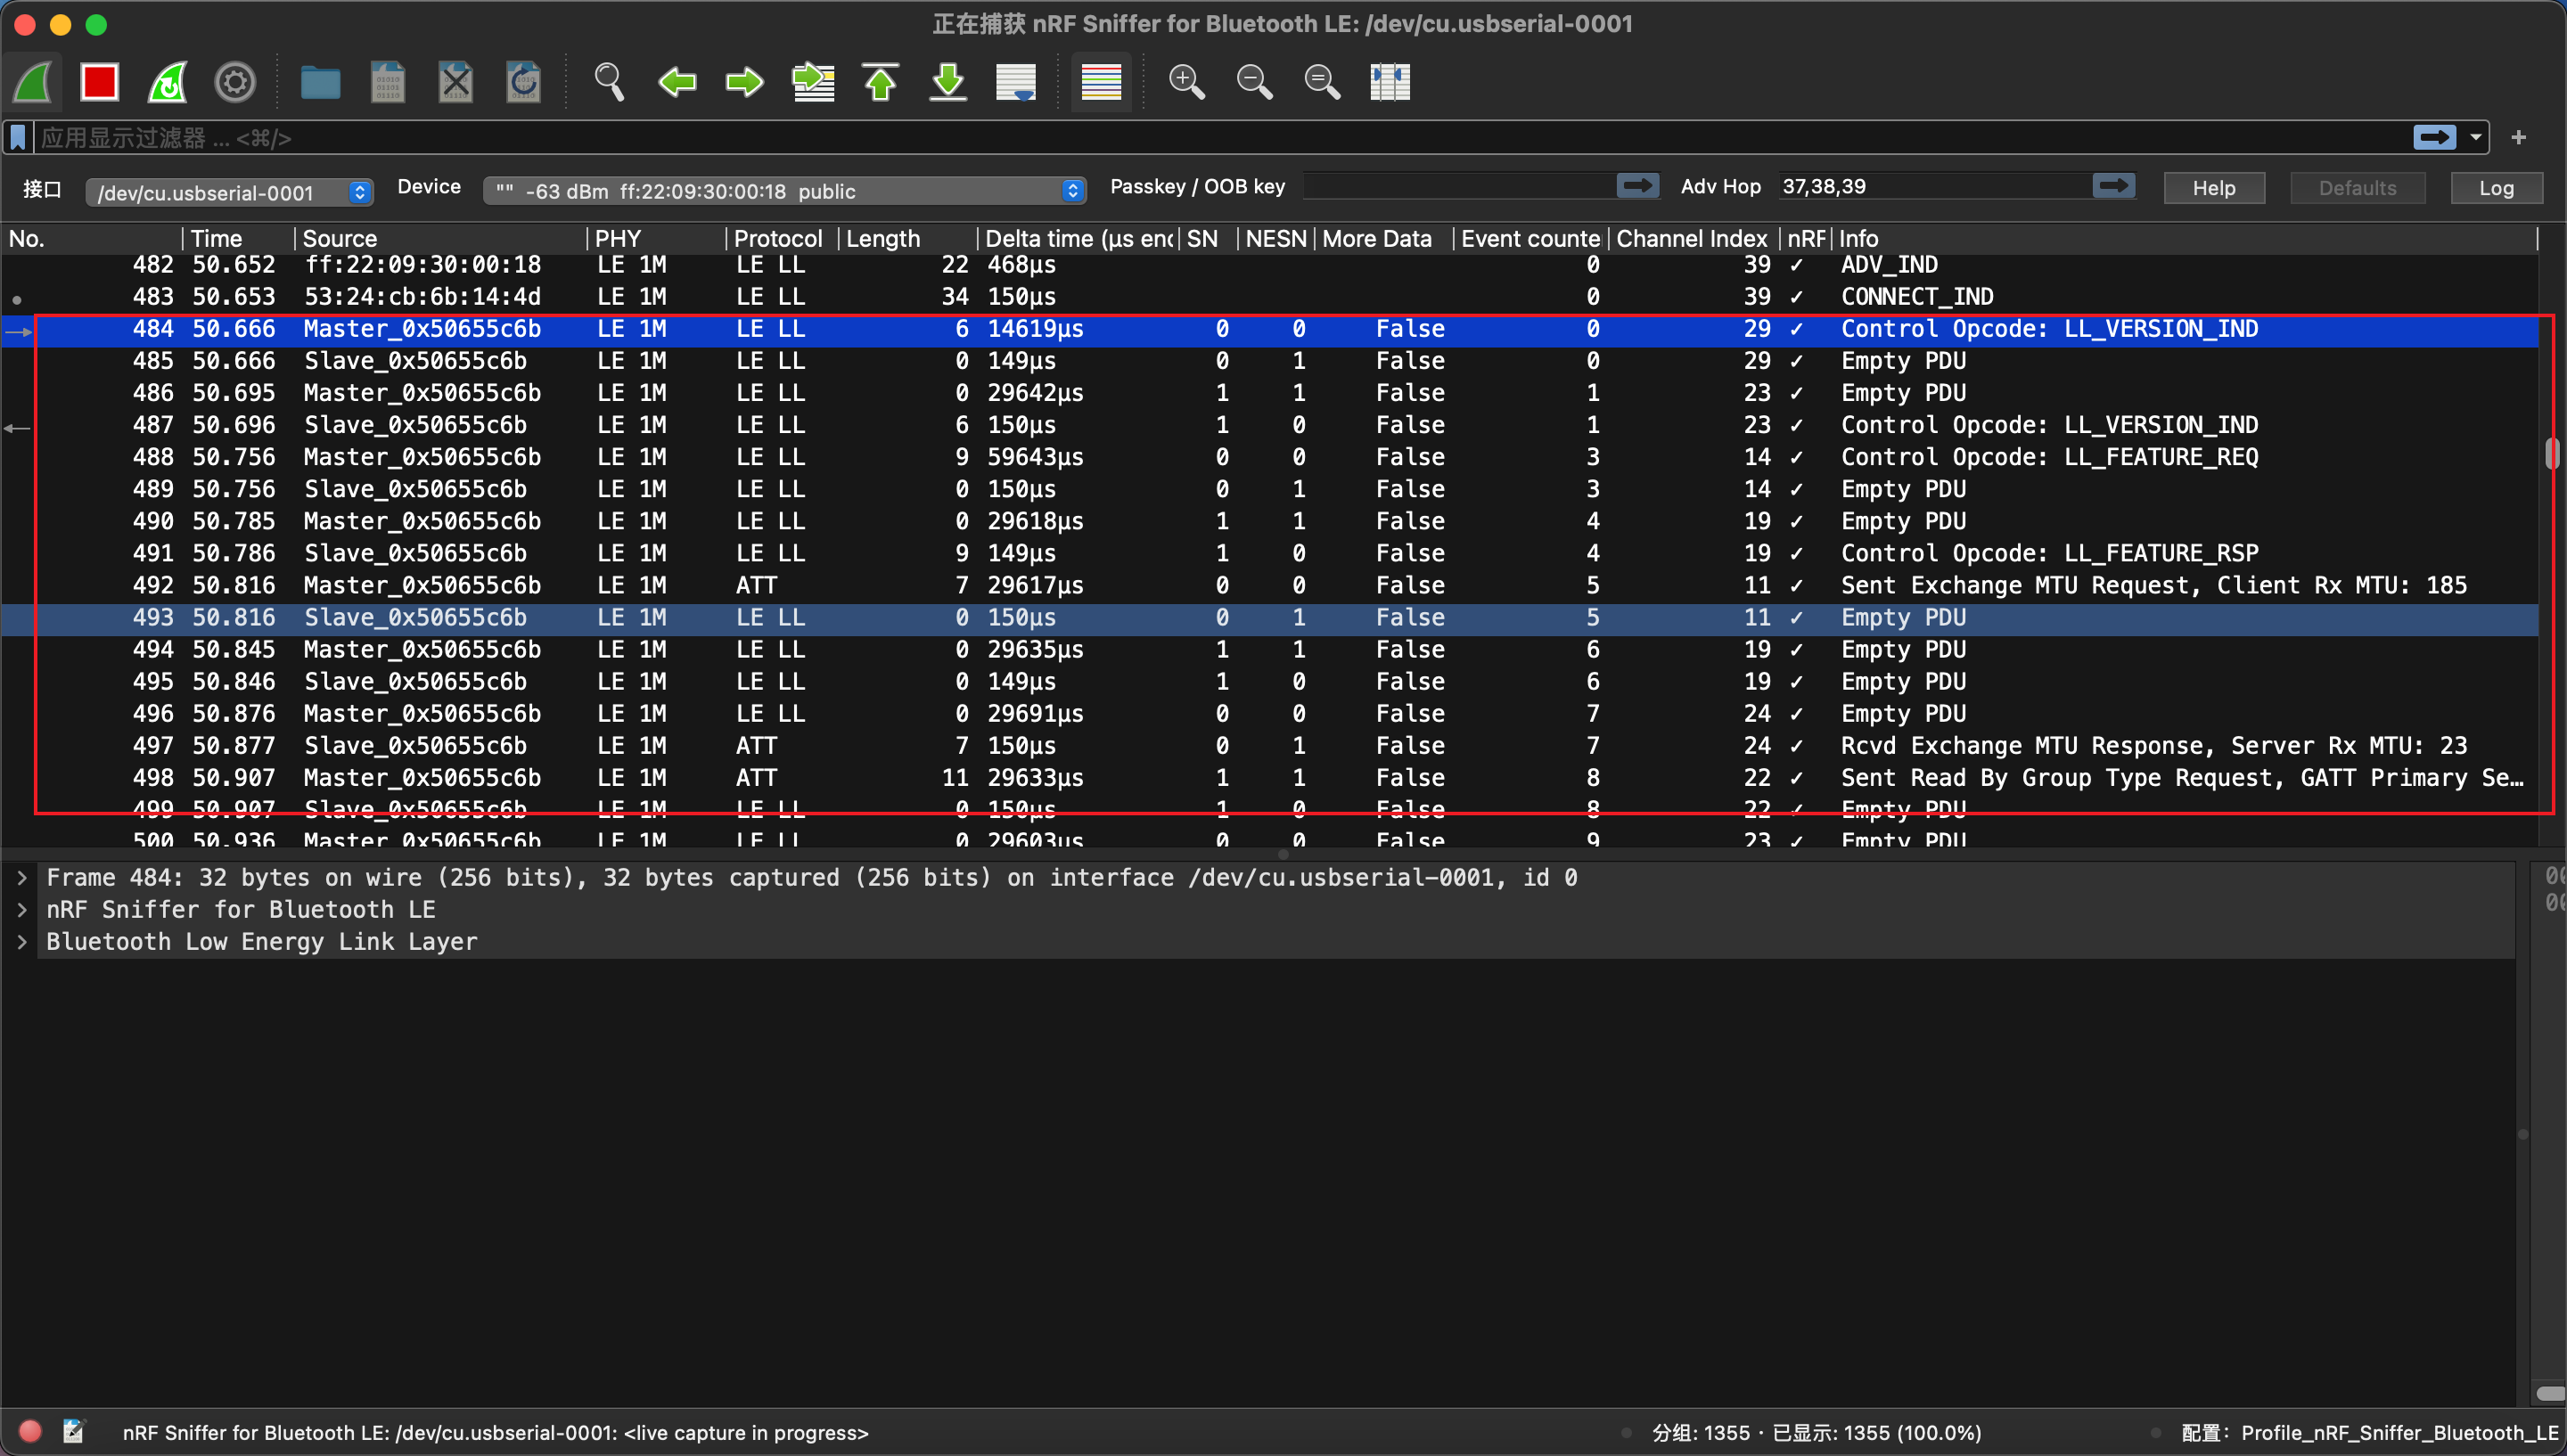Sort by the Protocol column header
2567x1456 pixels.
coord(780,238)
